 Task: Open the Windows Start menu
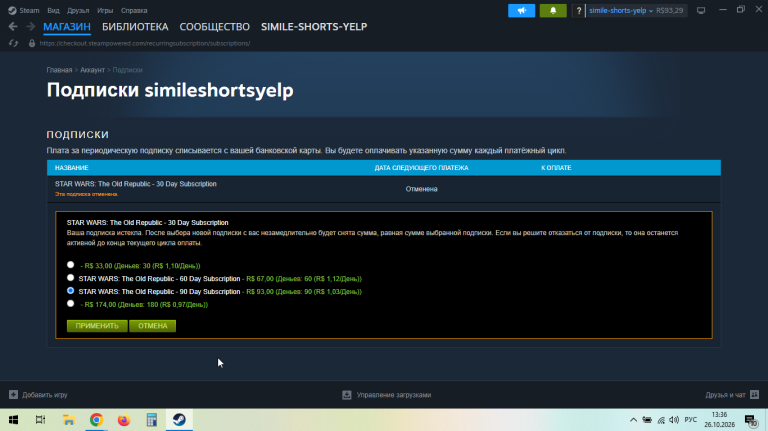point(14,420)
